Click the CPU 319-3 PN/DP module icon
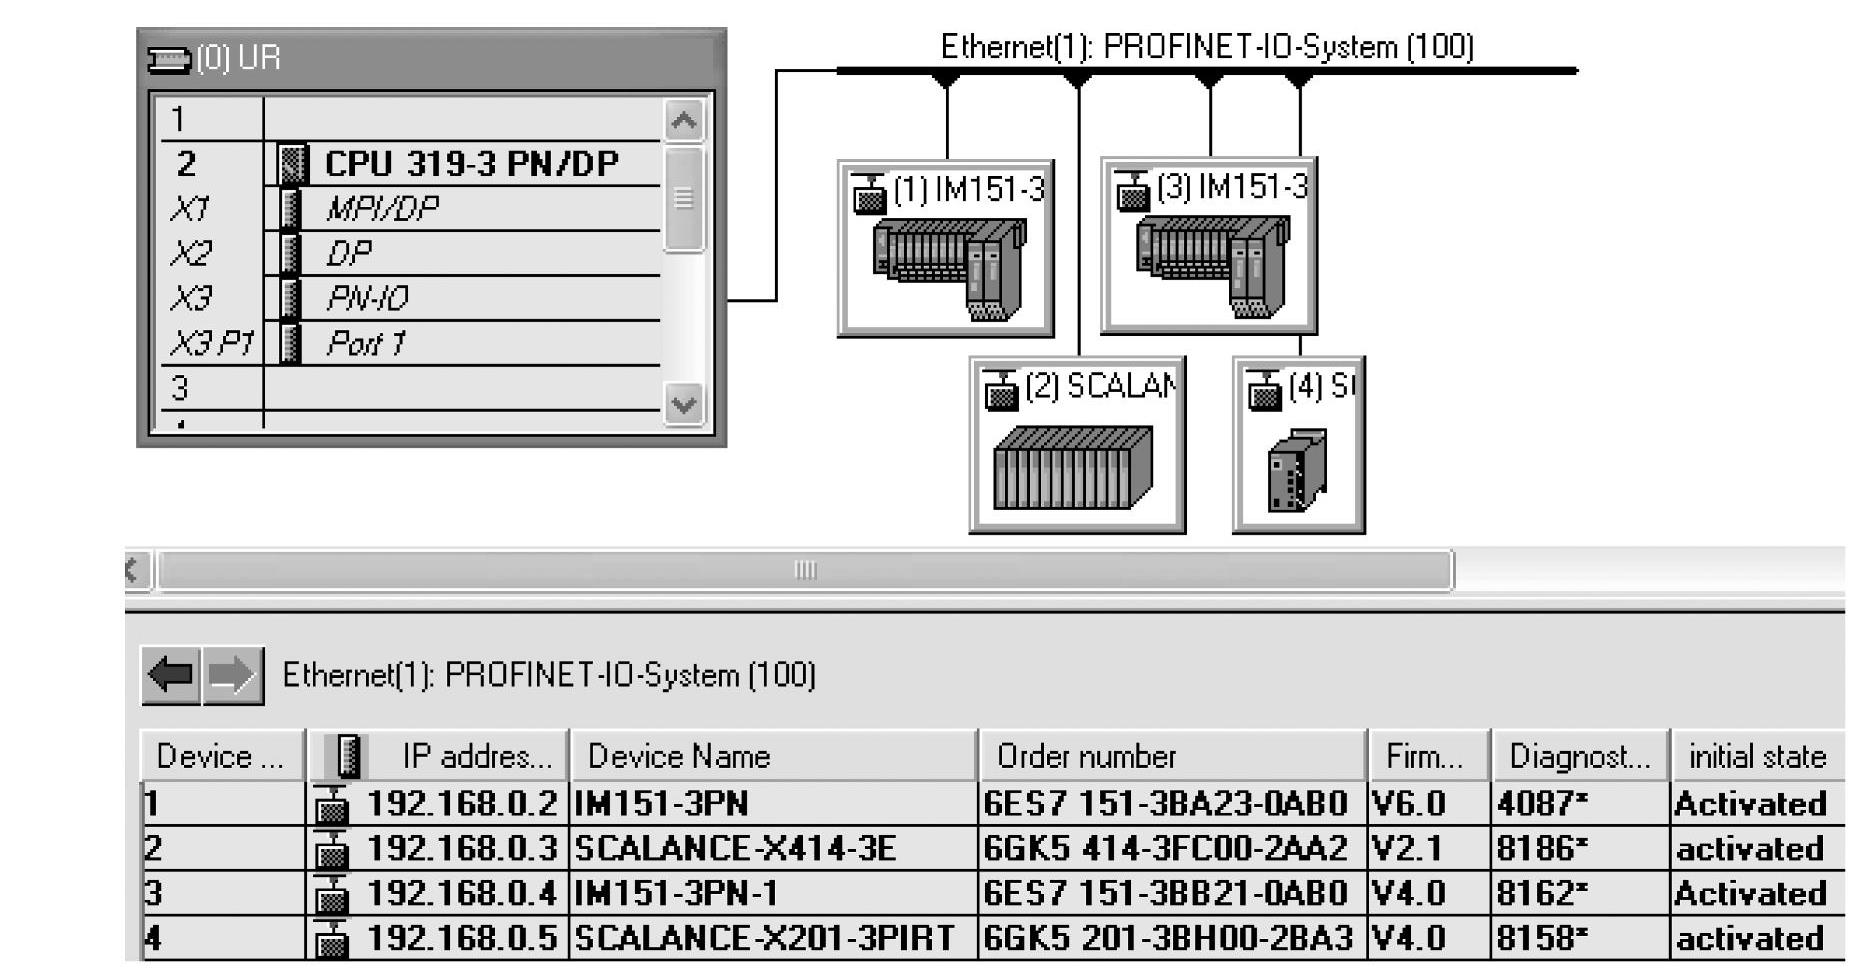 [x=292, y=164]
